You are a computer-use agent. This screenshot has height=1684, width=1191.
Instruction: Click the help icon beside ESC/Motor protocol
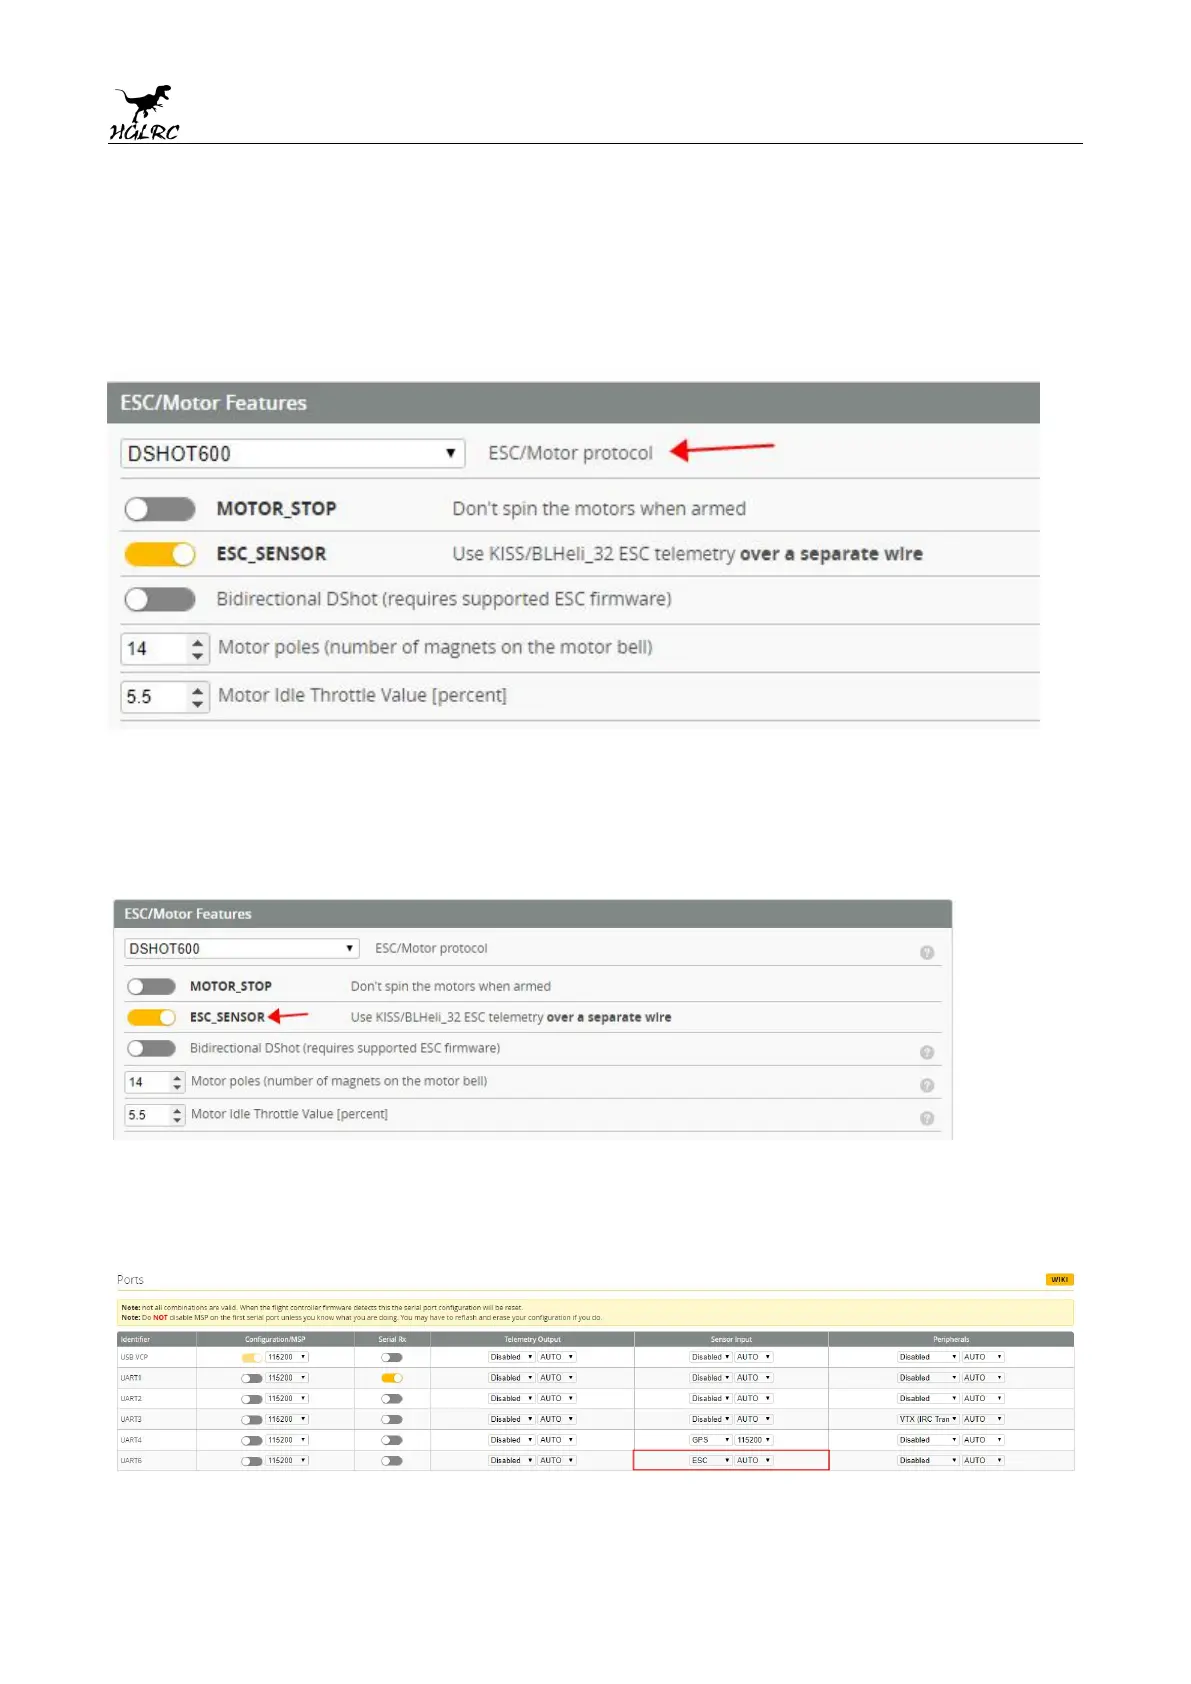pyautogui.click(x=927, y=952)
